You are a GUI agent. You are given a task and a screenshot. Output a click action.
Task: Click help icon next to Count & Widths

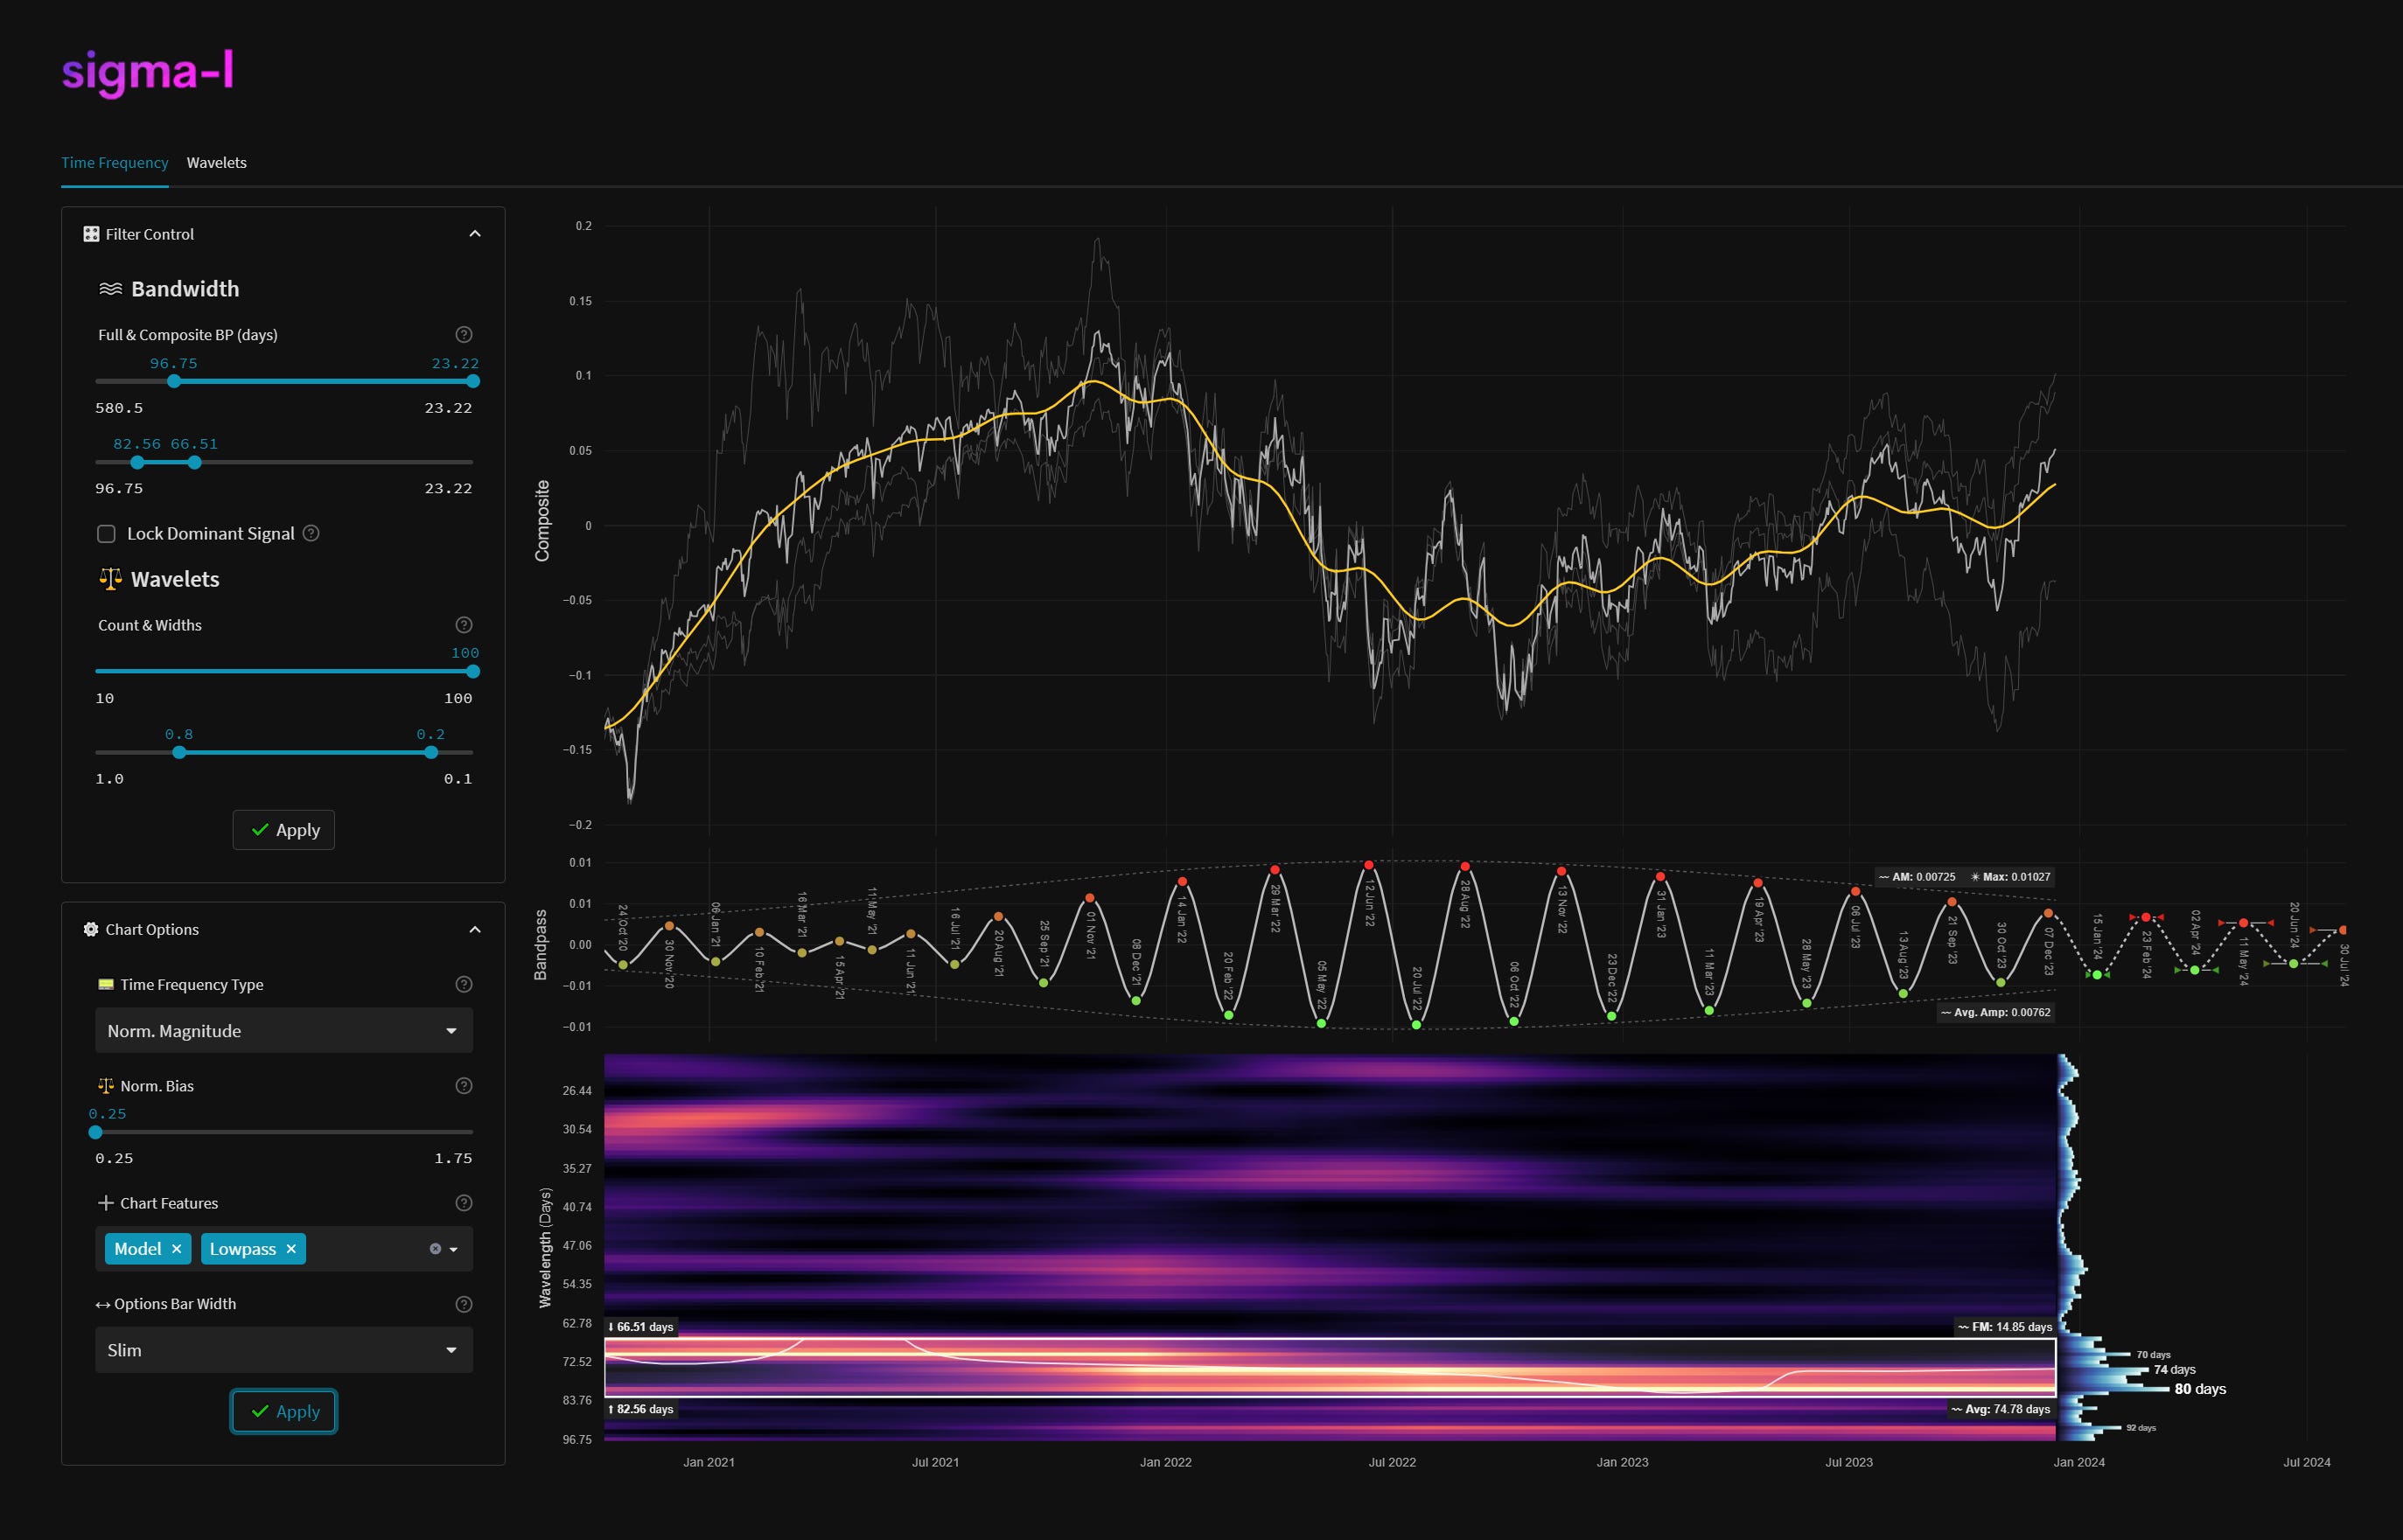[x=463, y=625]
